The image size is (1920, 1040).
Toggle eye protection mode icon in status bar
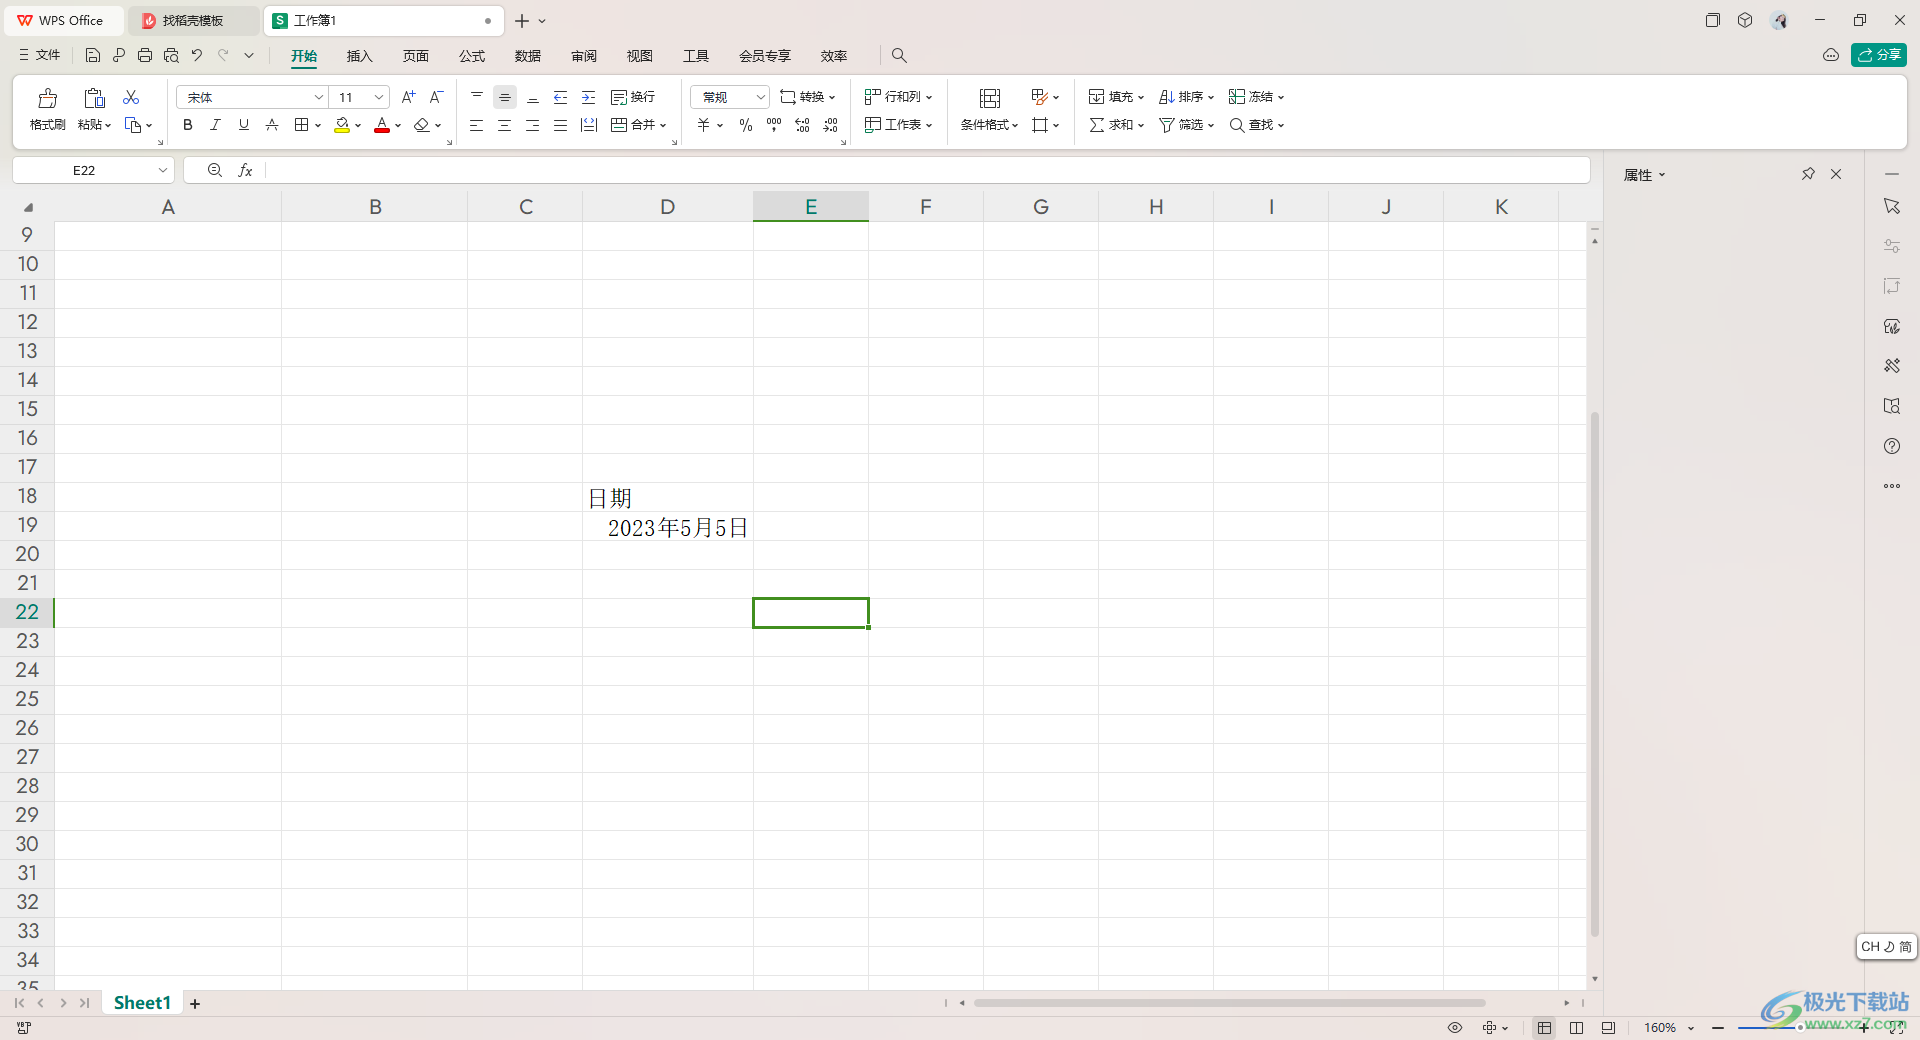pos(1455,1028)
